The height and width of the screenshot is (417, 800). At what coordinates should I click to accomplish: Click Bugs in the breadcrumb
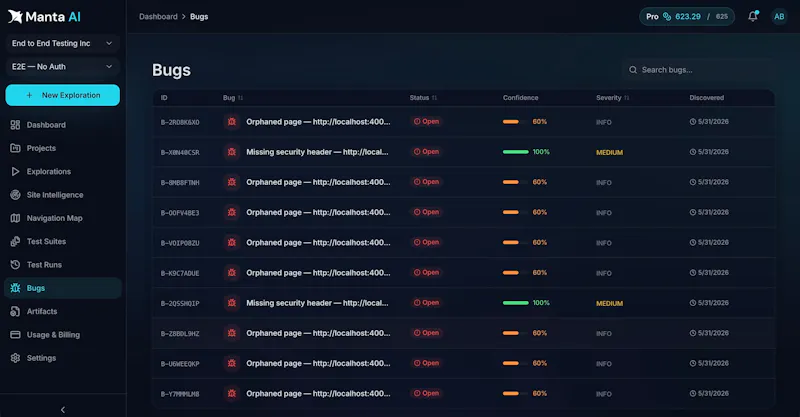pos(199,16)
